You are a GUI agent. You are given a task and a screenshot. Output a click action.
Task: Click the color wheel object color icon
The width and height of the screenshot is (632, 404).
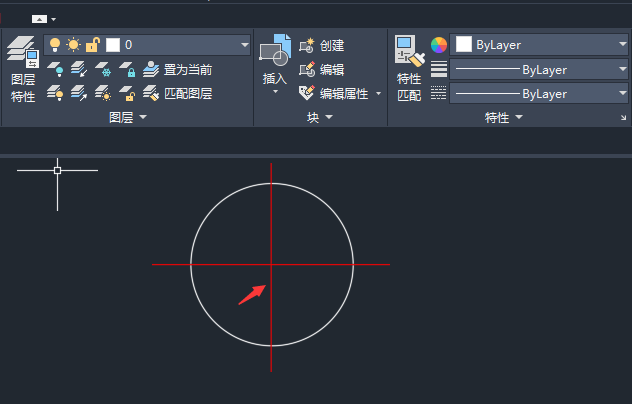[x=439, y=45]
